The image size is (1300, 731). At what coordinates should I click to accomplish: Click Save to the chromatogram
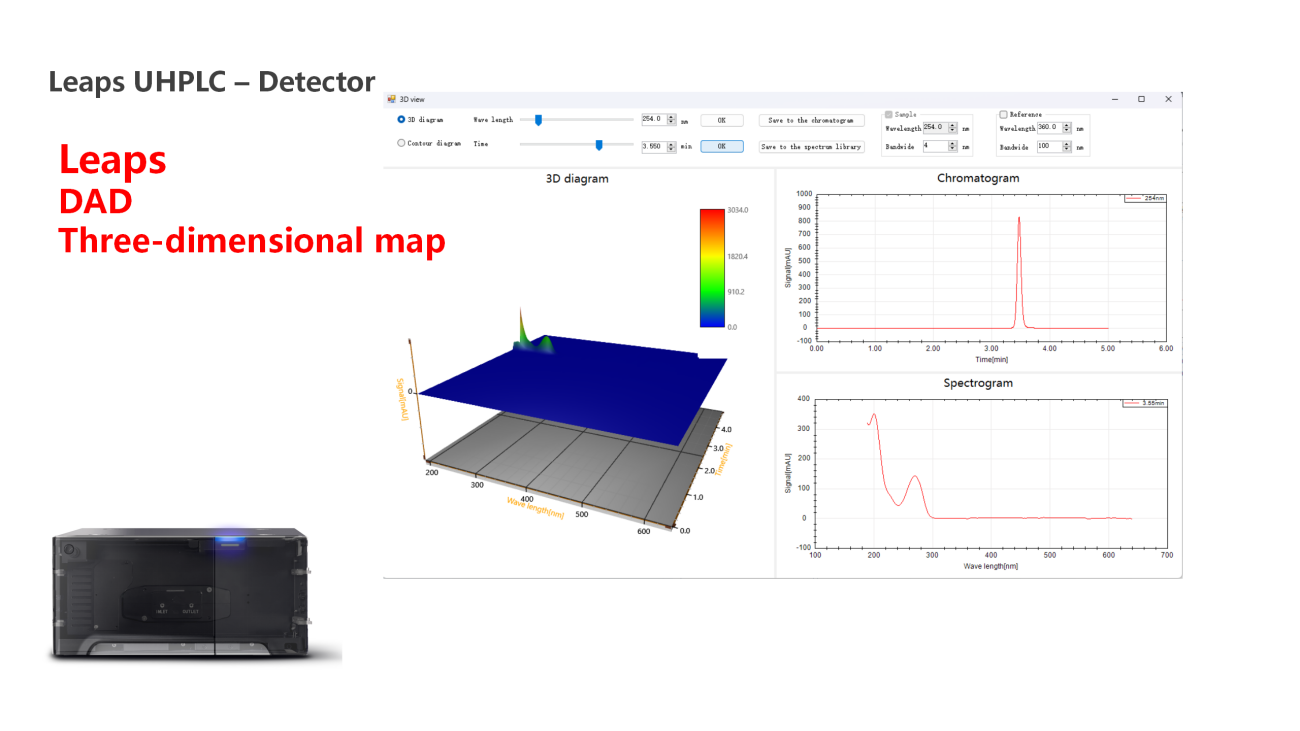811,120
